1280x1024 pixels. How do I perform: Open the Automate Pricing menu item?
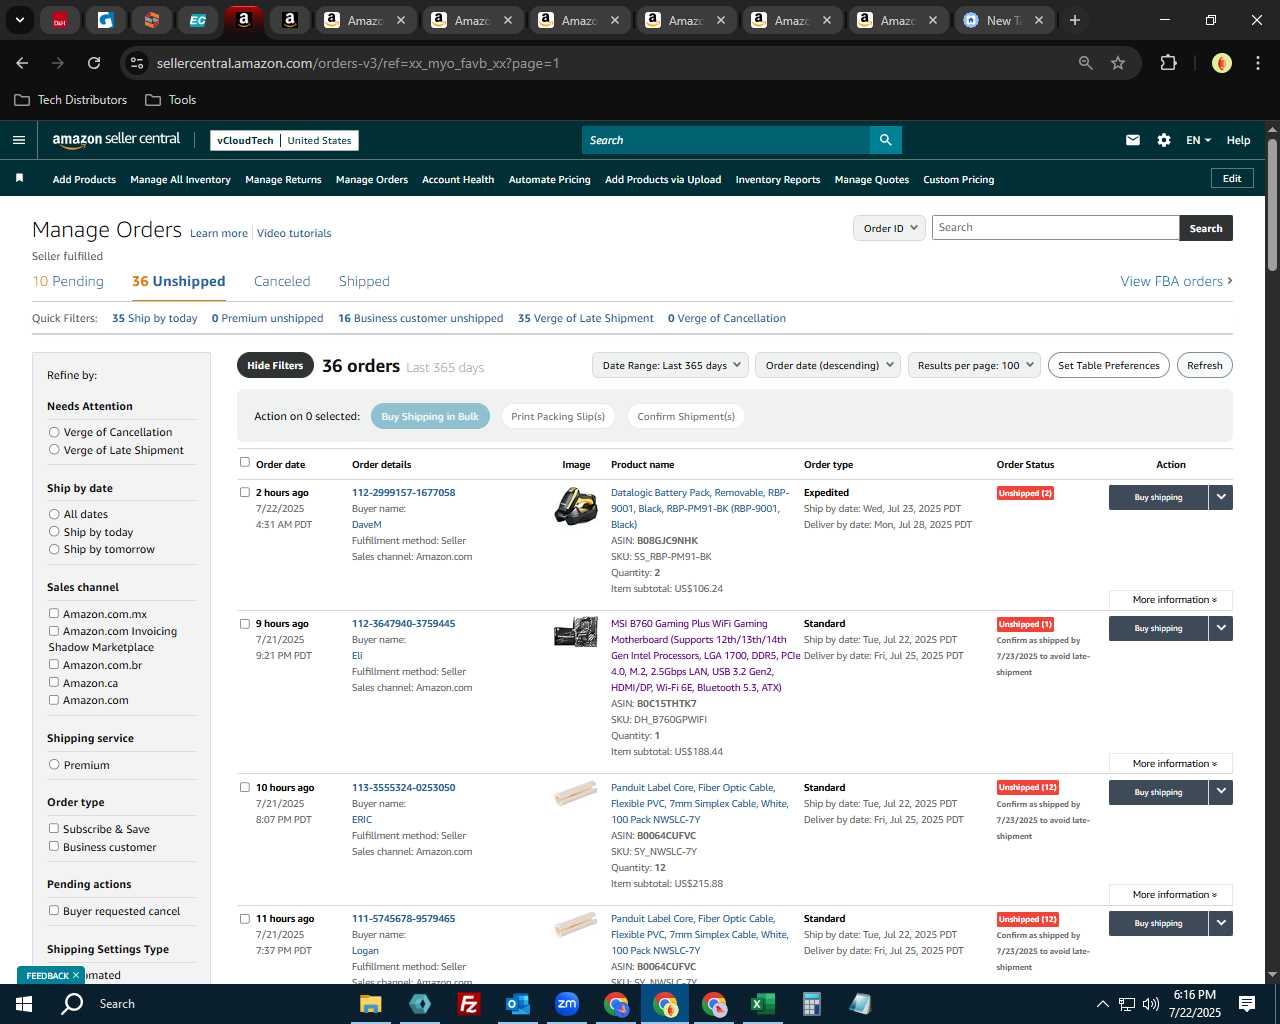coord(550,180)
